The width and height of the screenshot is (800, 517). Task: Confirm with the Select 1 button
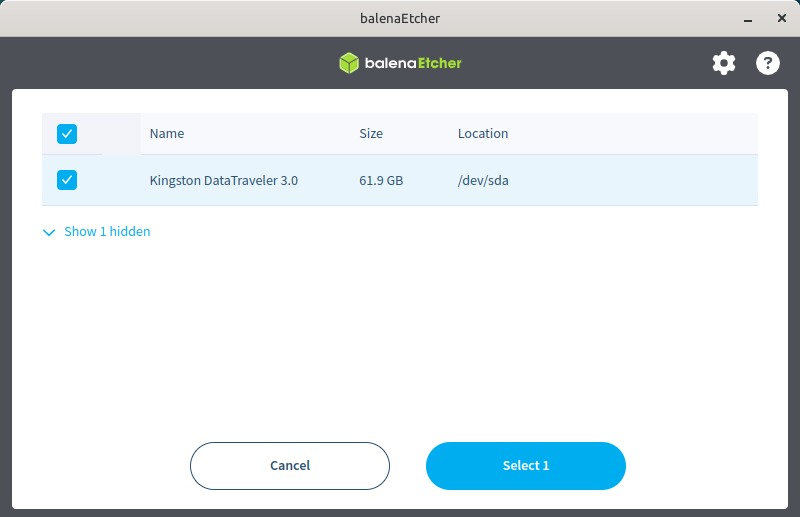tap(525, 466)
